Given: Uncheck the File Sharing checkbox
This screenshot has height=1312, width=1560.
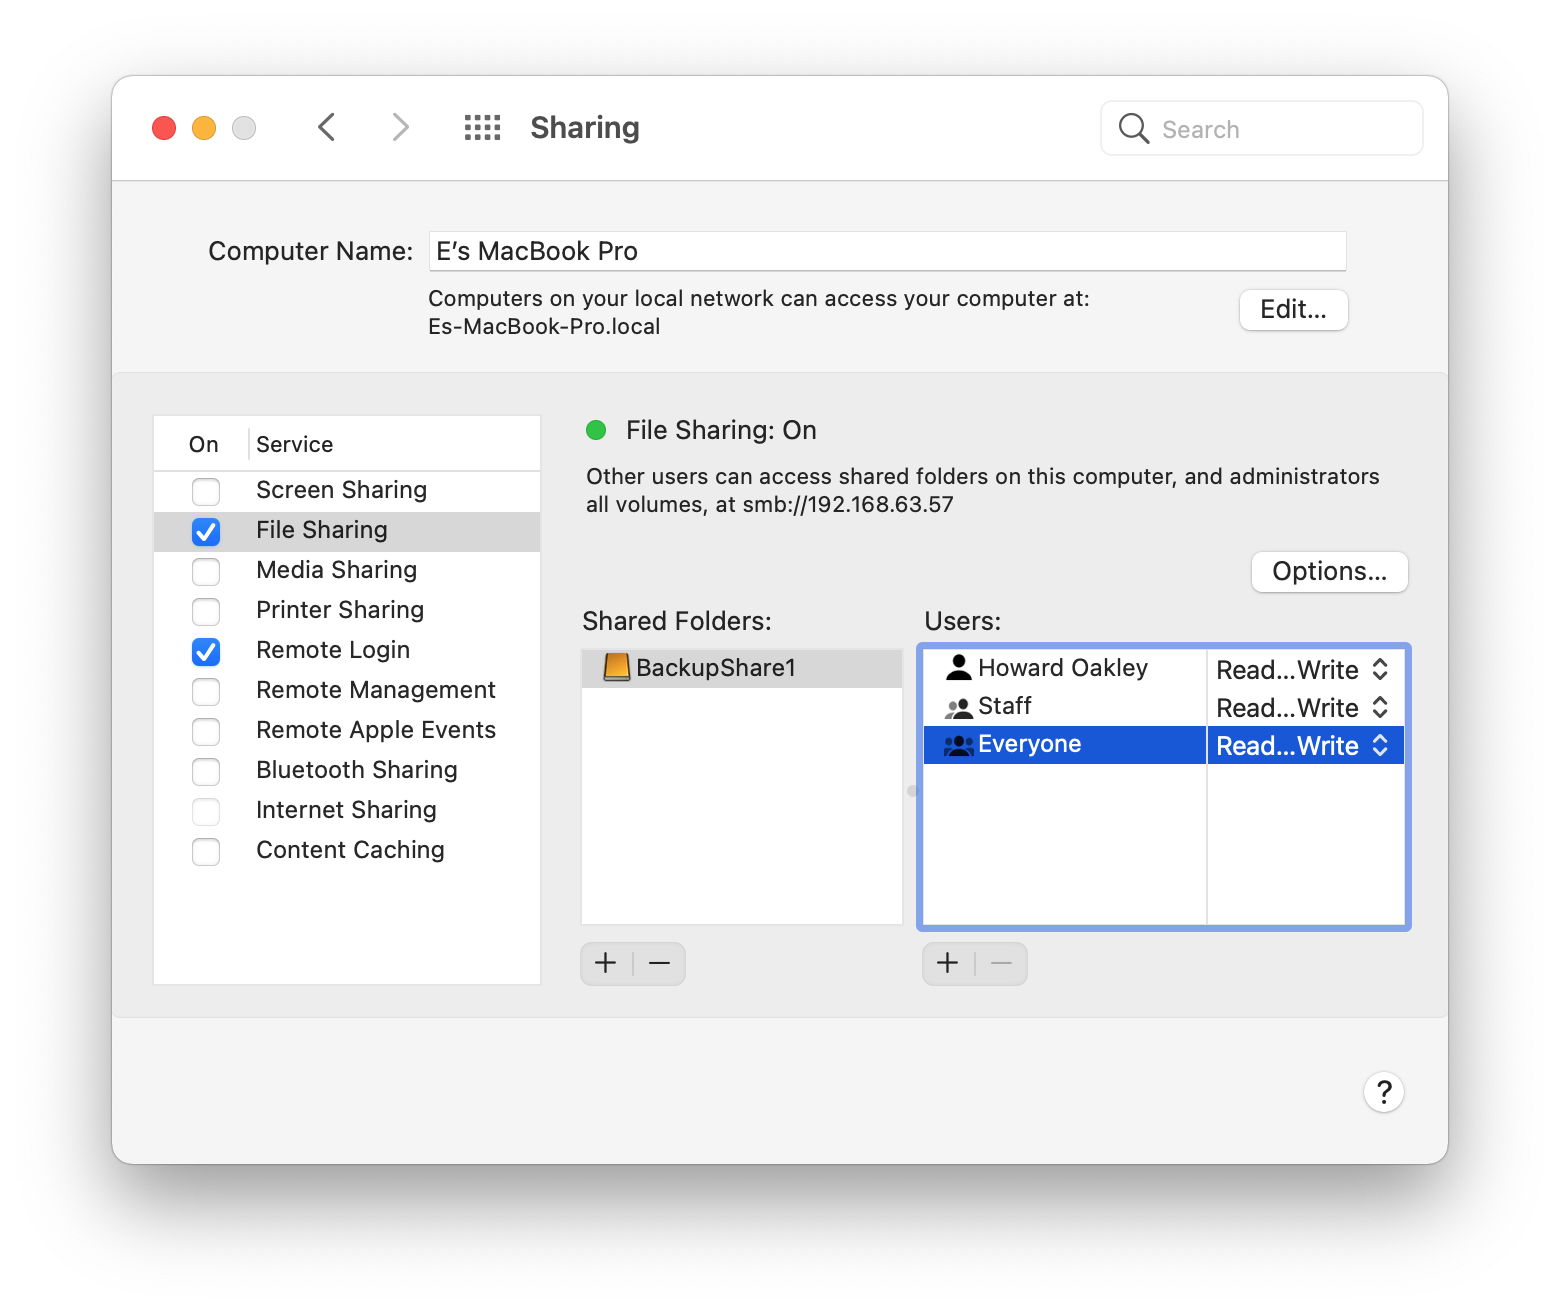Looking at the screenshot, I should [206, 531].
